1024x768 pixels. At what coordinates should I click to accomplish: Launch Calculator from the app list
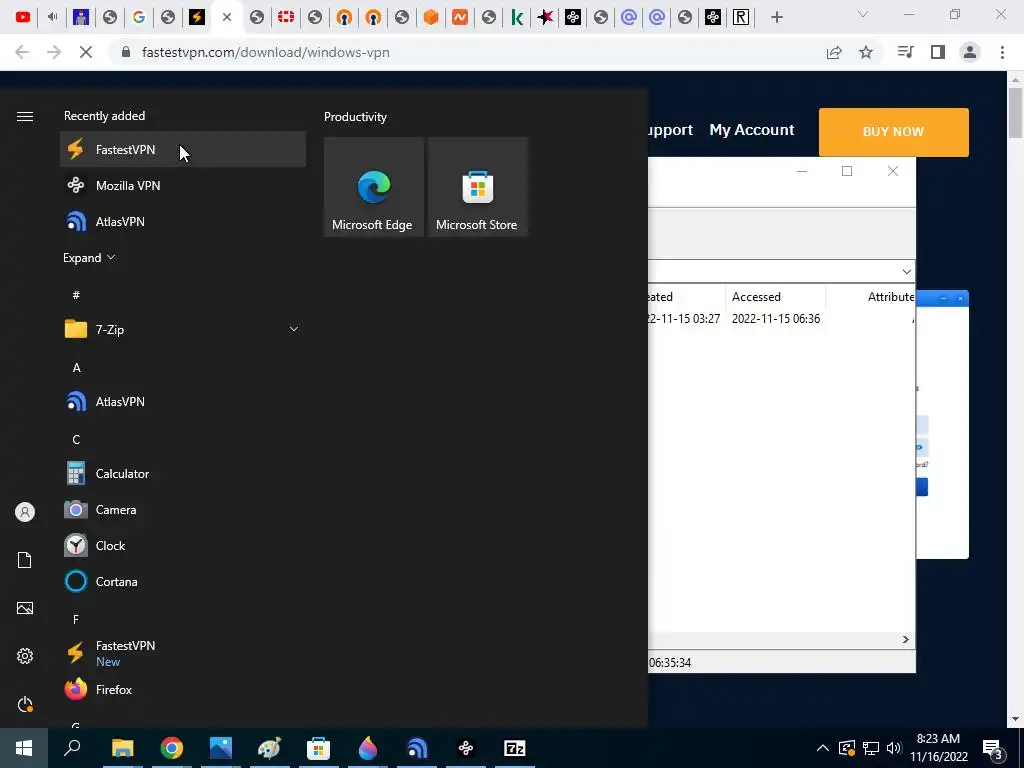pos(183,473)
